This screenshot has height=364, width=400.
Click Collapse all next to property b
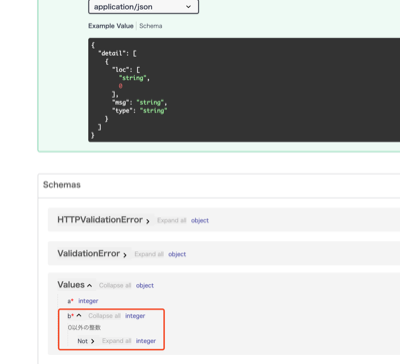104,316
